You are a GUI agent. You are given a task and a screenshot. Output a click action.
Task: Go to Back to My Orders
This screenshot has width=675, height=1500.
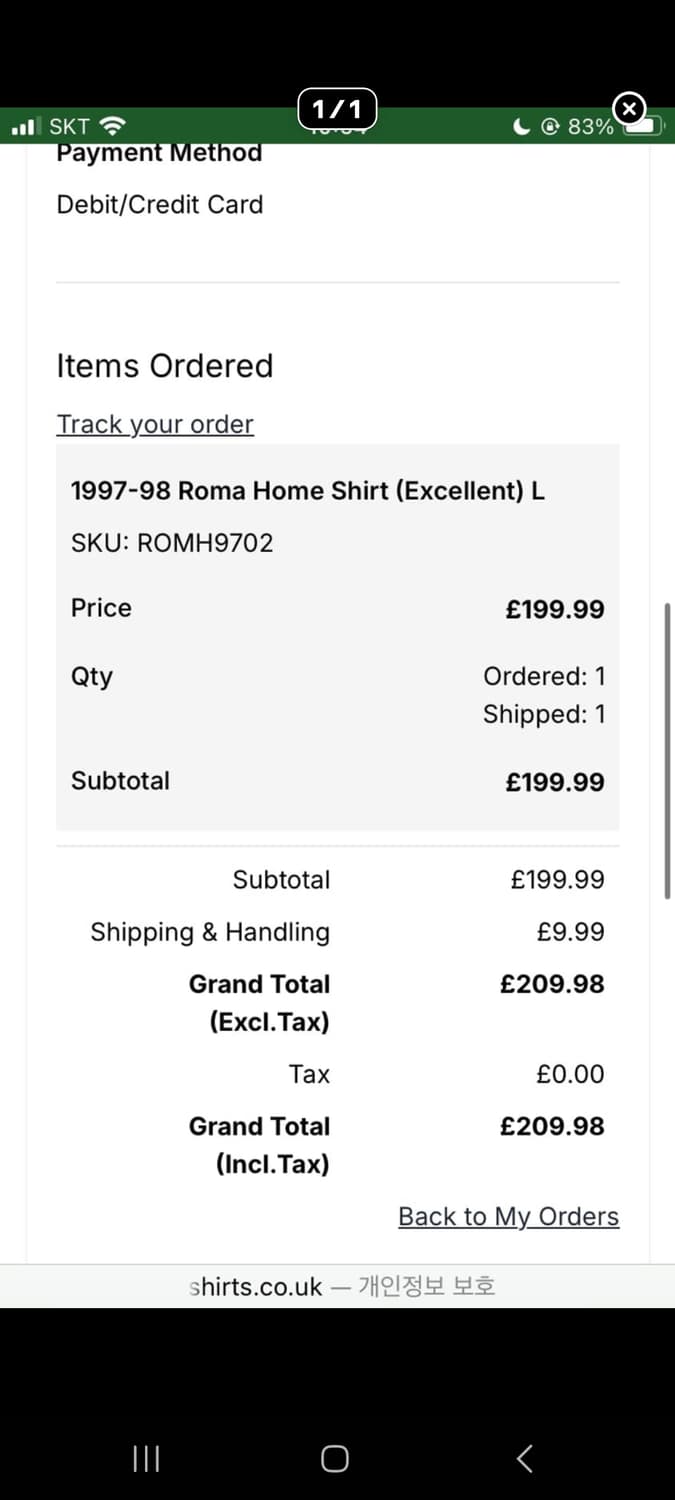508,1216
